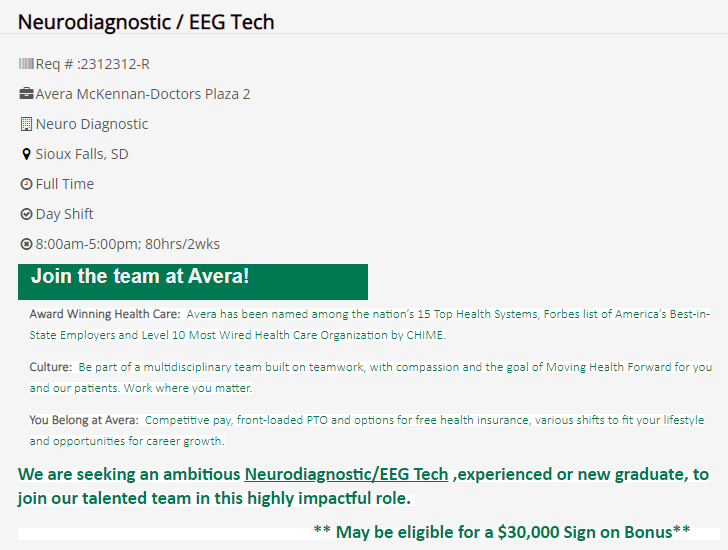728x550 pixels.
Task: Click the briefcase icon near Avera McKennan
Action: [x=26, y=94]
